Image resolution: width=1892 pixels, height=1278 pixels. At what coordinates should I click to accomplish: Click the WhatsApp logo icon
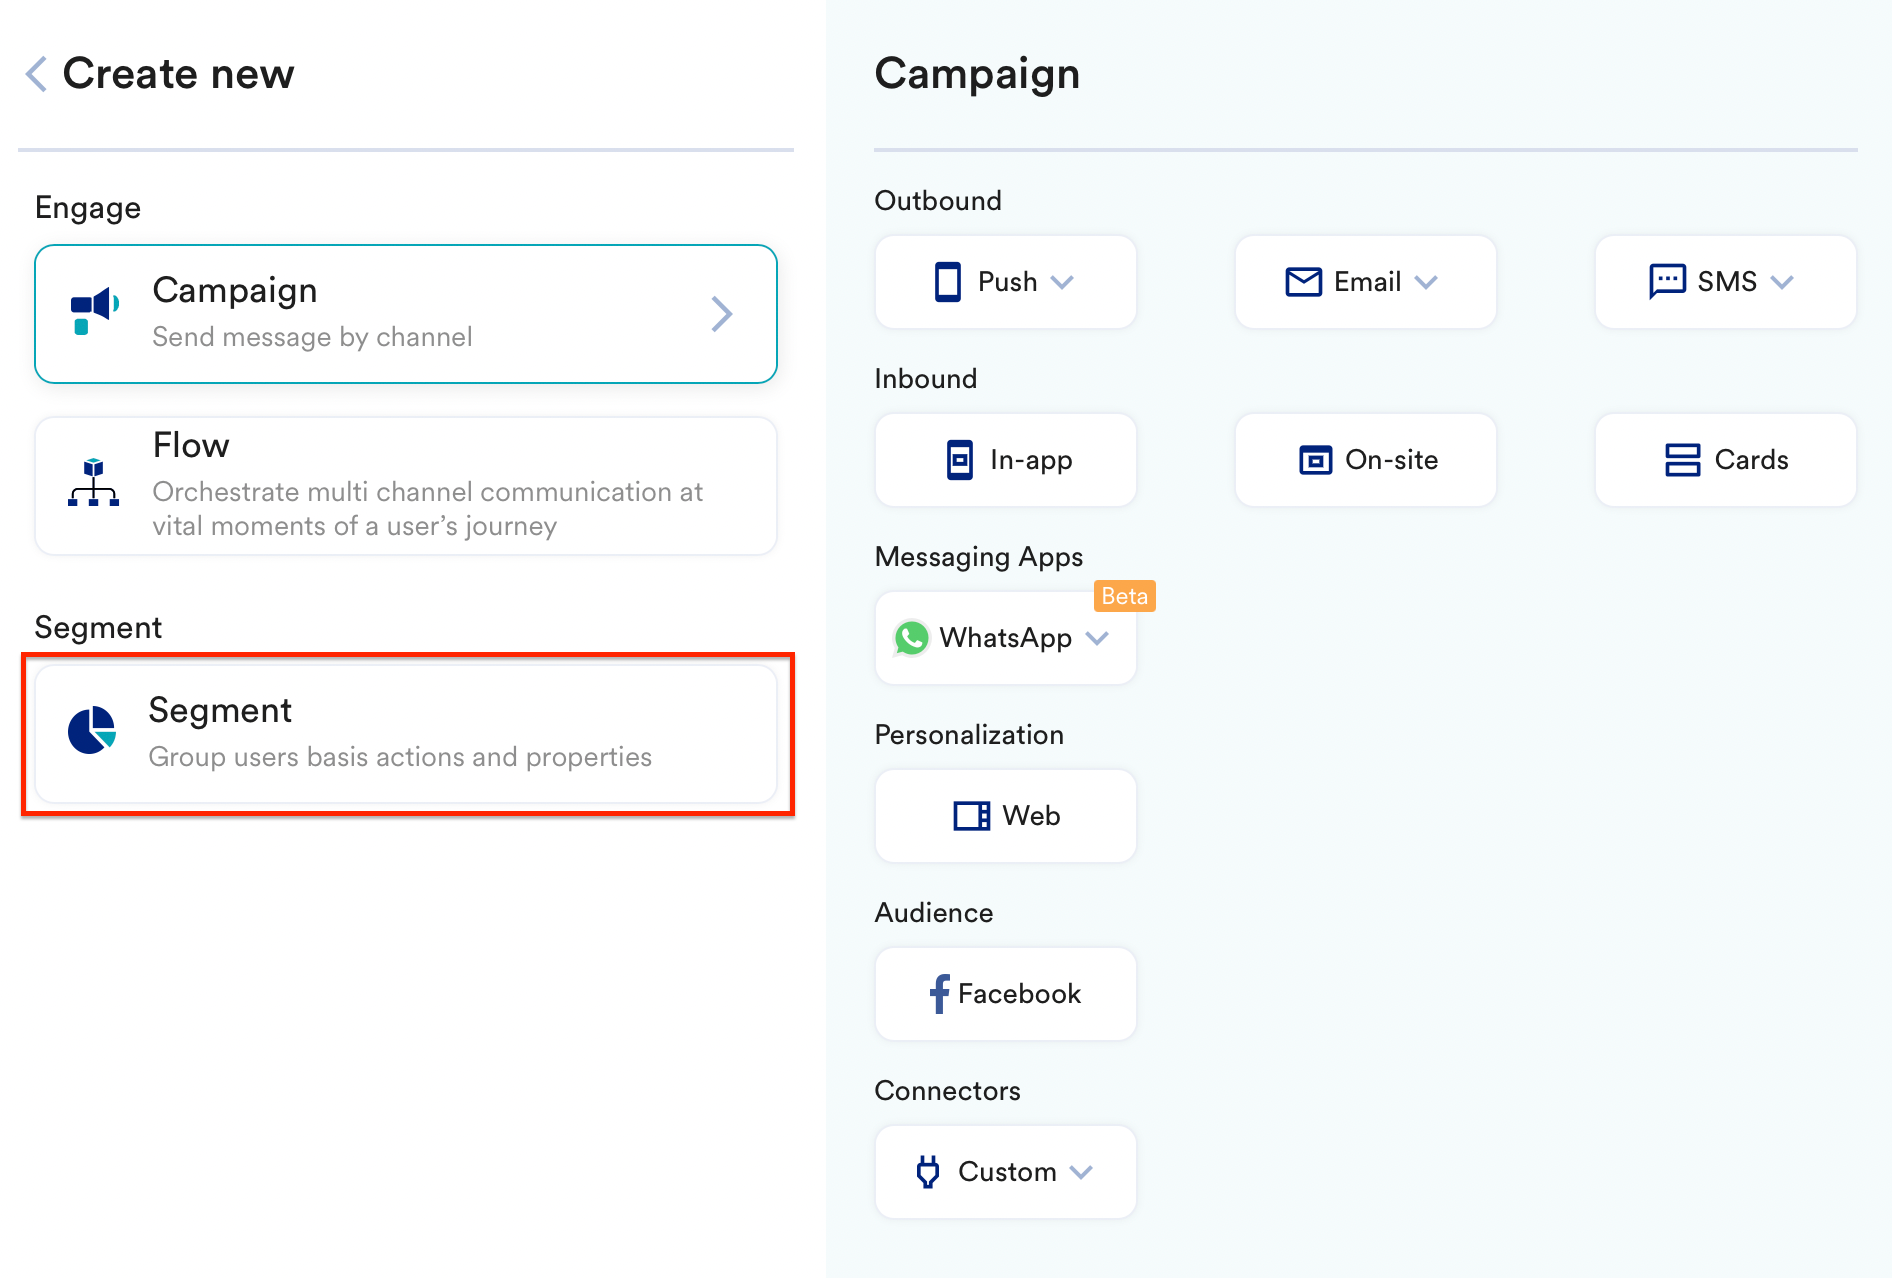(x=911, y=638)
